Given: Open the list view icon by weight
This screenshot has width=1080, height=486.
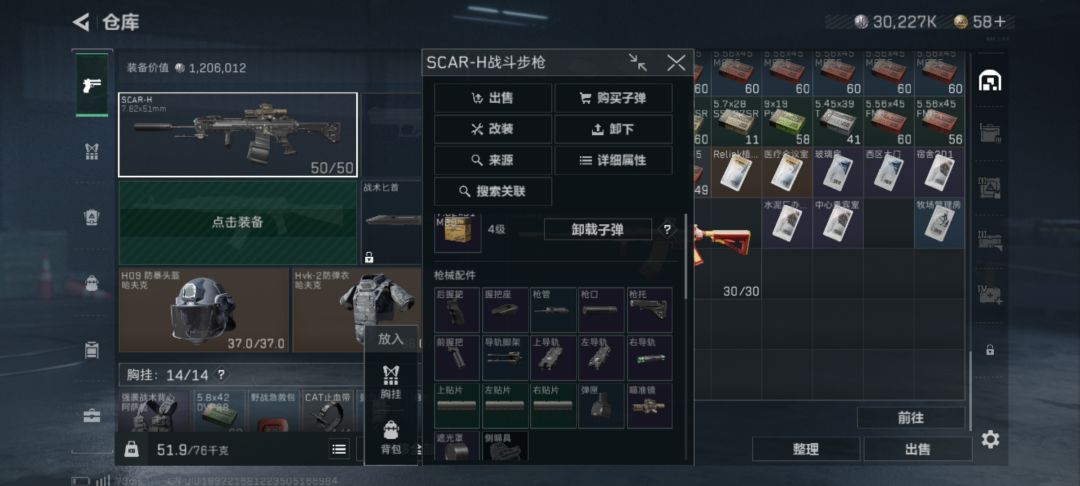Looking at the screenshot, I should pyautogui.click(x=339, y=450).
